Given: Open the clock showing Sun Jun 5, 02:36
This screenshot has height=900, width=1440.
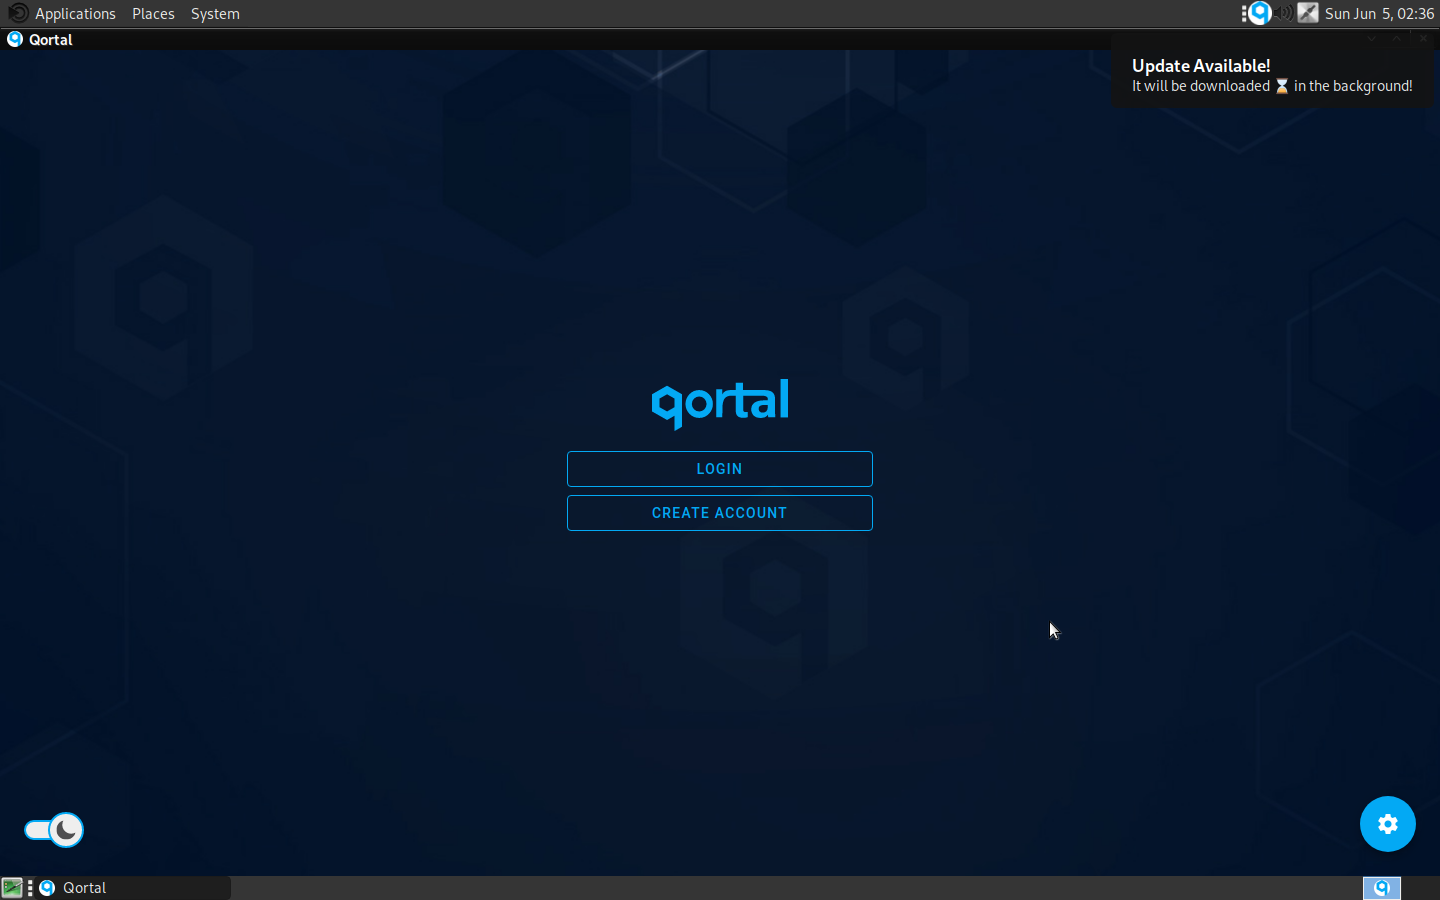Looking at the screenshot, I should 1379,14.
